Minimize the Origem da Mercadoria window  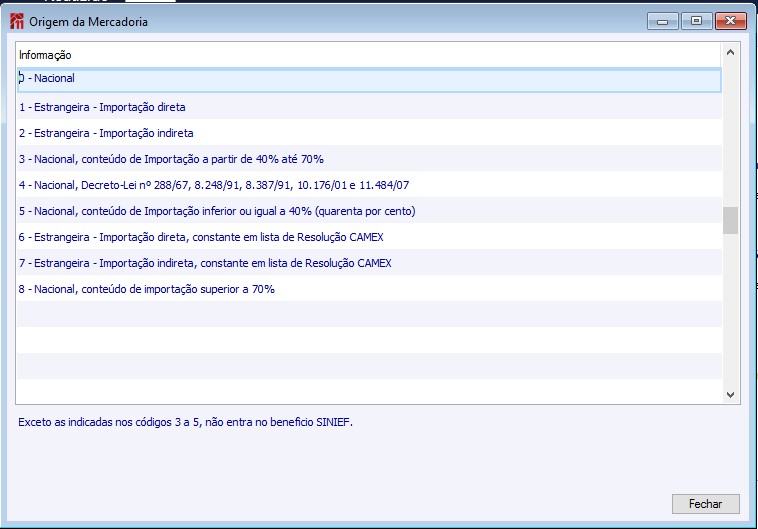(x=663, y=21)
